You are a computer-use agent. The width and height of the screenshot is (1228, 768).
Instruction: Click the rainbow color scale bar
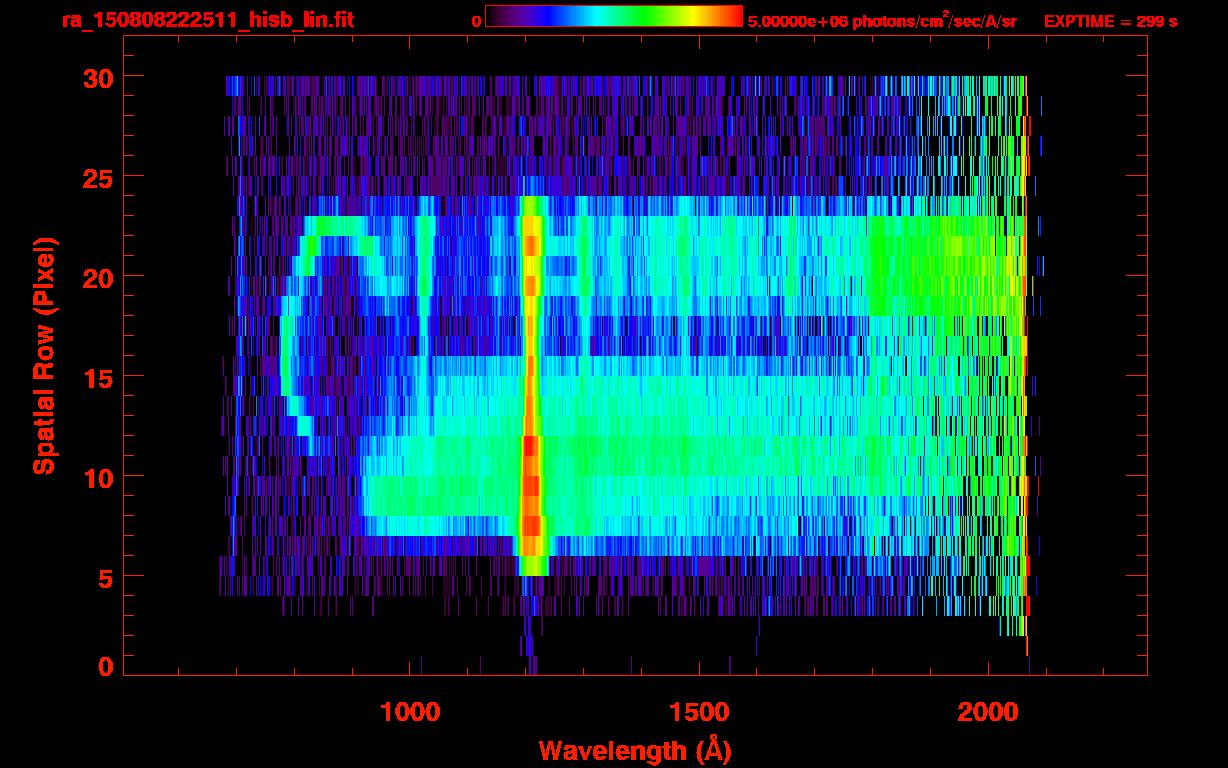point(614,16)
